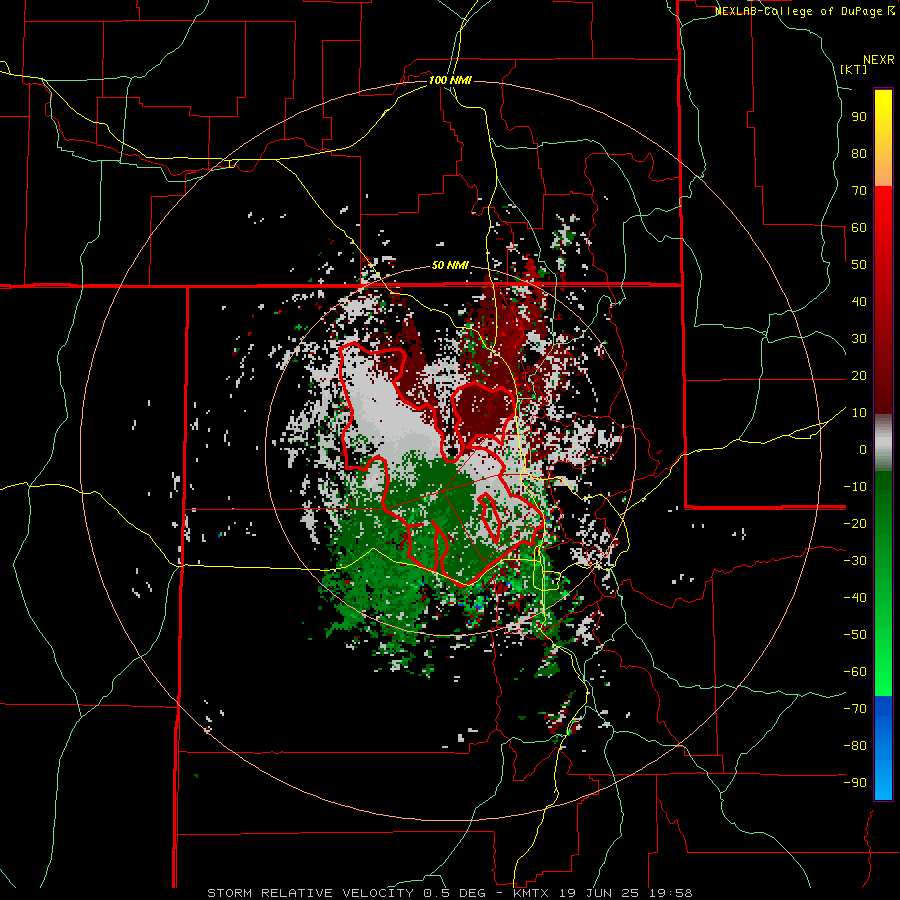Click the [KT] units label

pos(854,69)
